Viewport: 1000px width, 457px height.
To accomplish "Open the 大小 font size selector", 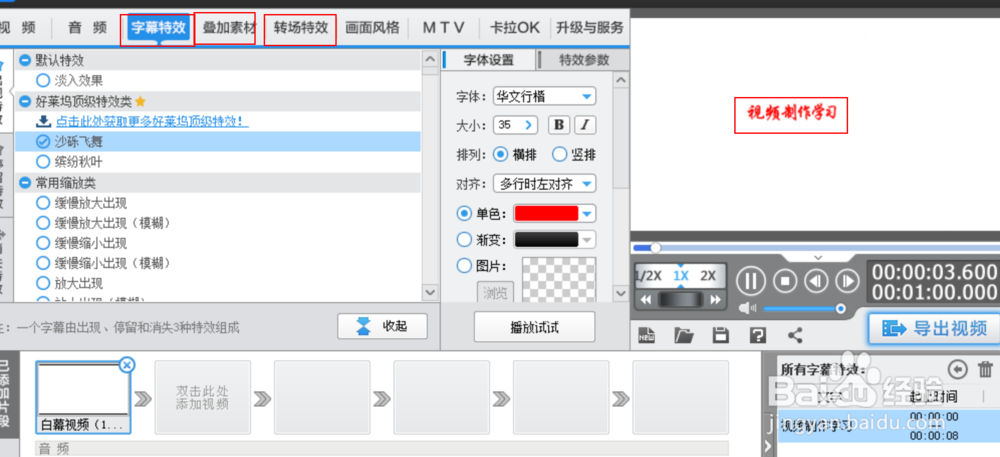I will pyautogui.click(x=515, y=125).
